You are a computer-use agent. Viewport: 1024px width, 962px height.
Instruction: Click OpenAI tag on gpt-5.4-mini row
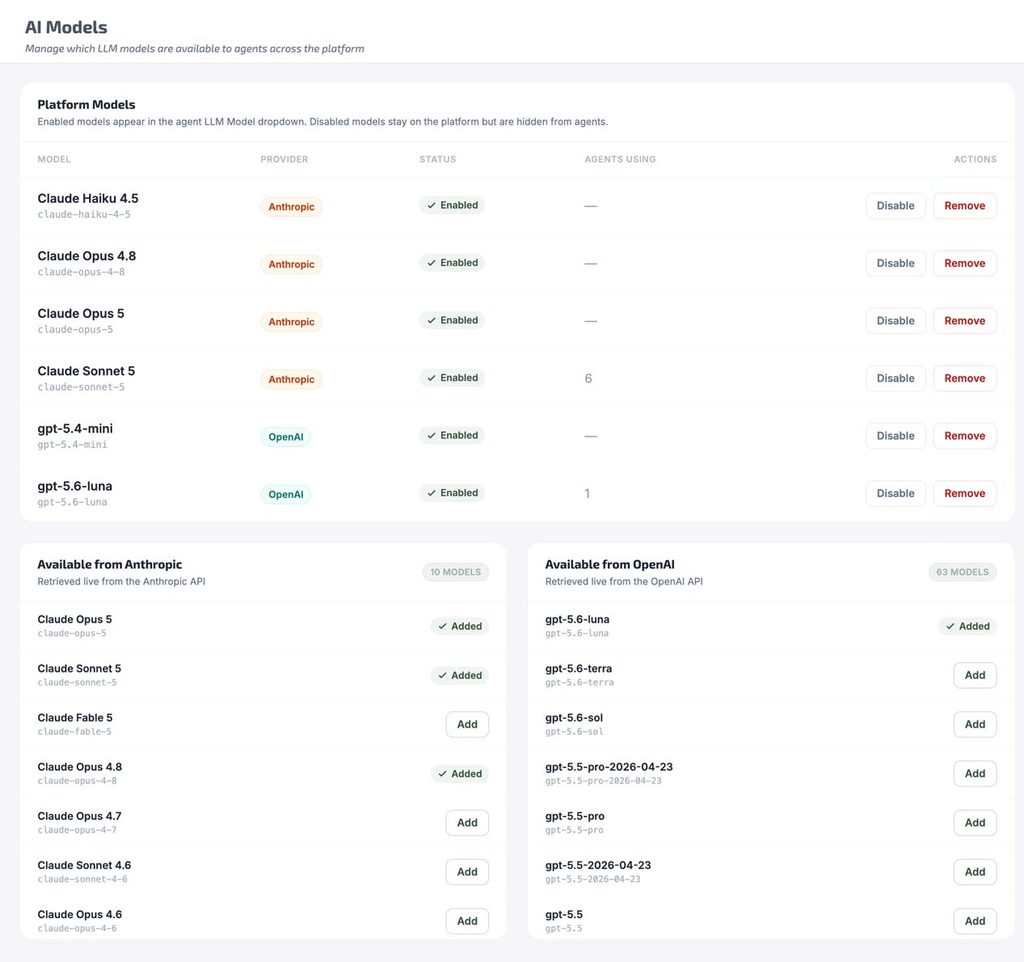(286, 437)
